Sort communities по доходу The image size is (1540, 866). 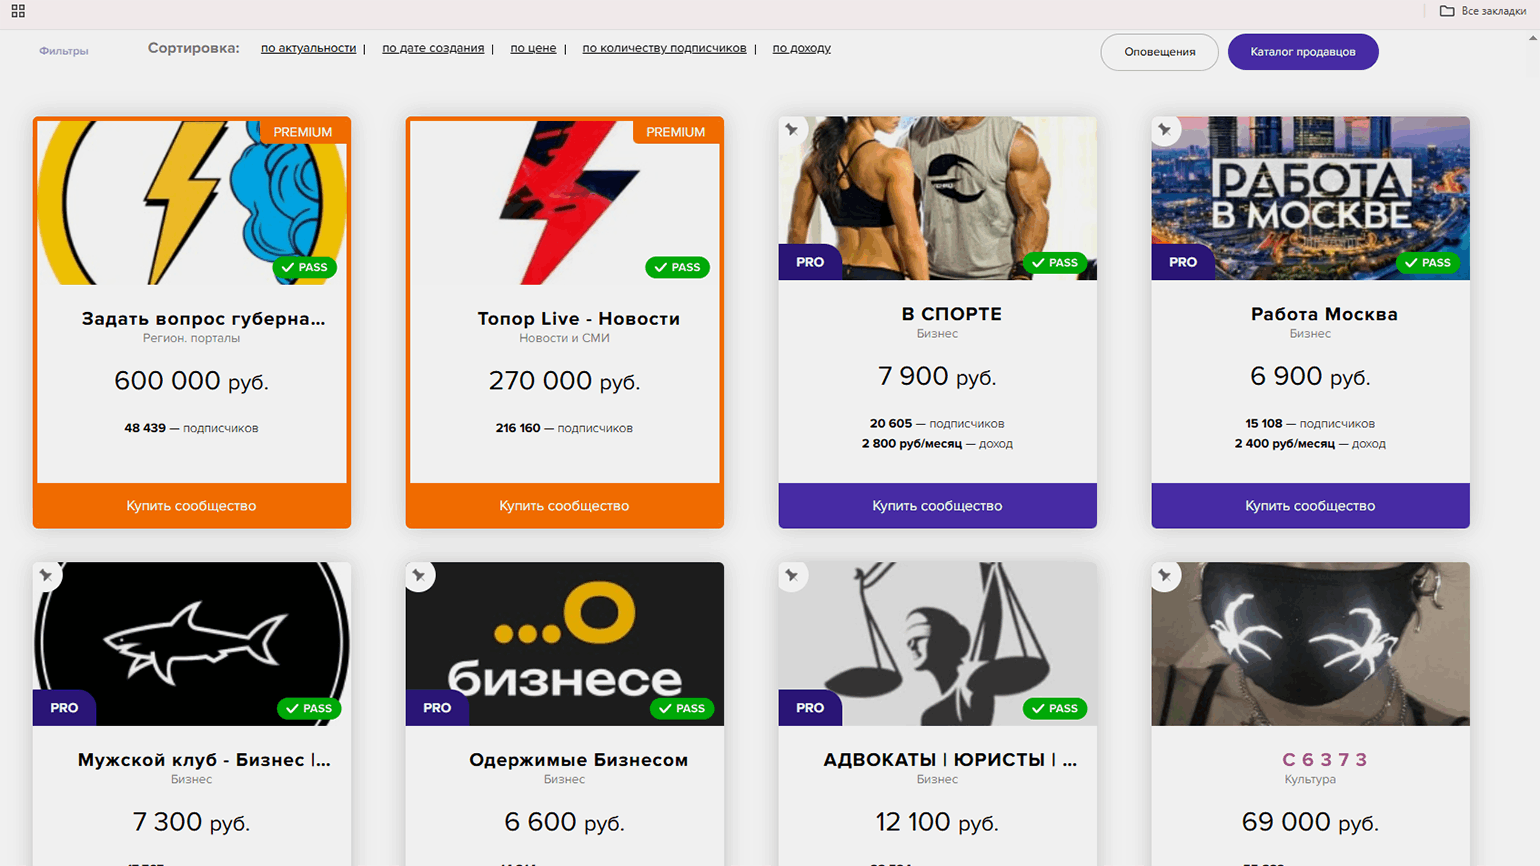pos(801,48)
